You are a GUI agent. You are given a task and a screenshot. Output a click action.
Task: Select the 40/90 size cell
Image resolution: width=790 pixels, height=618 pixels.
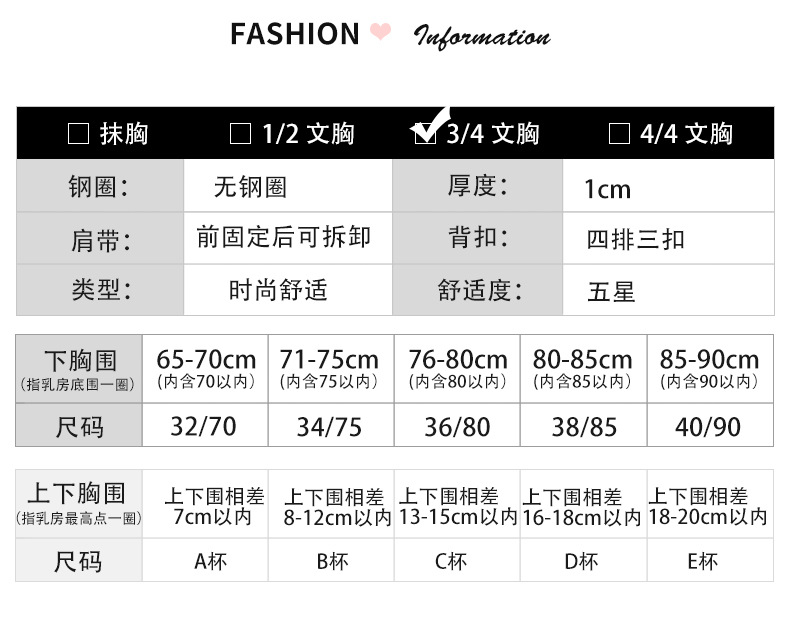click(x=708, y=427)
